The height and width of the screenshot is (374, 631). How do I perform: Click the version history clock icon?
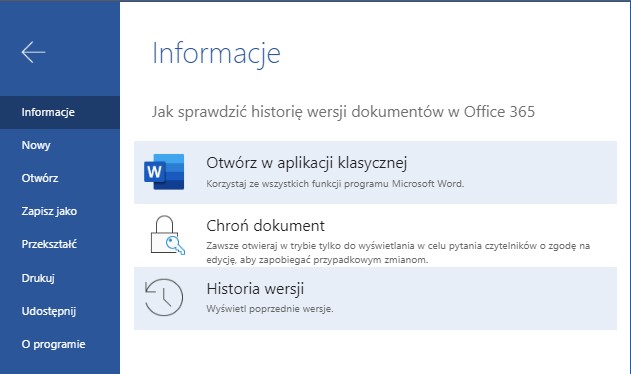[x=164, y=297]
